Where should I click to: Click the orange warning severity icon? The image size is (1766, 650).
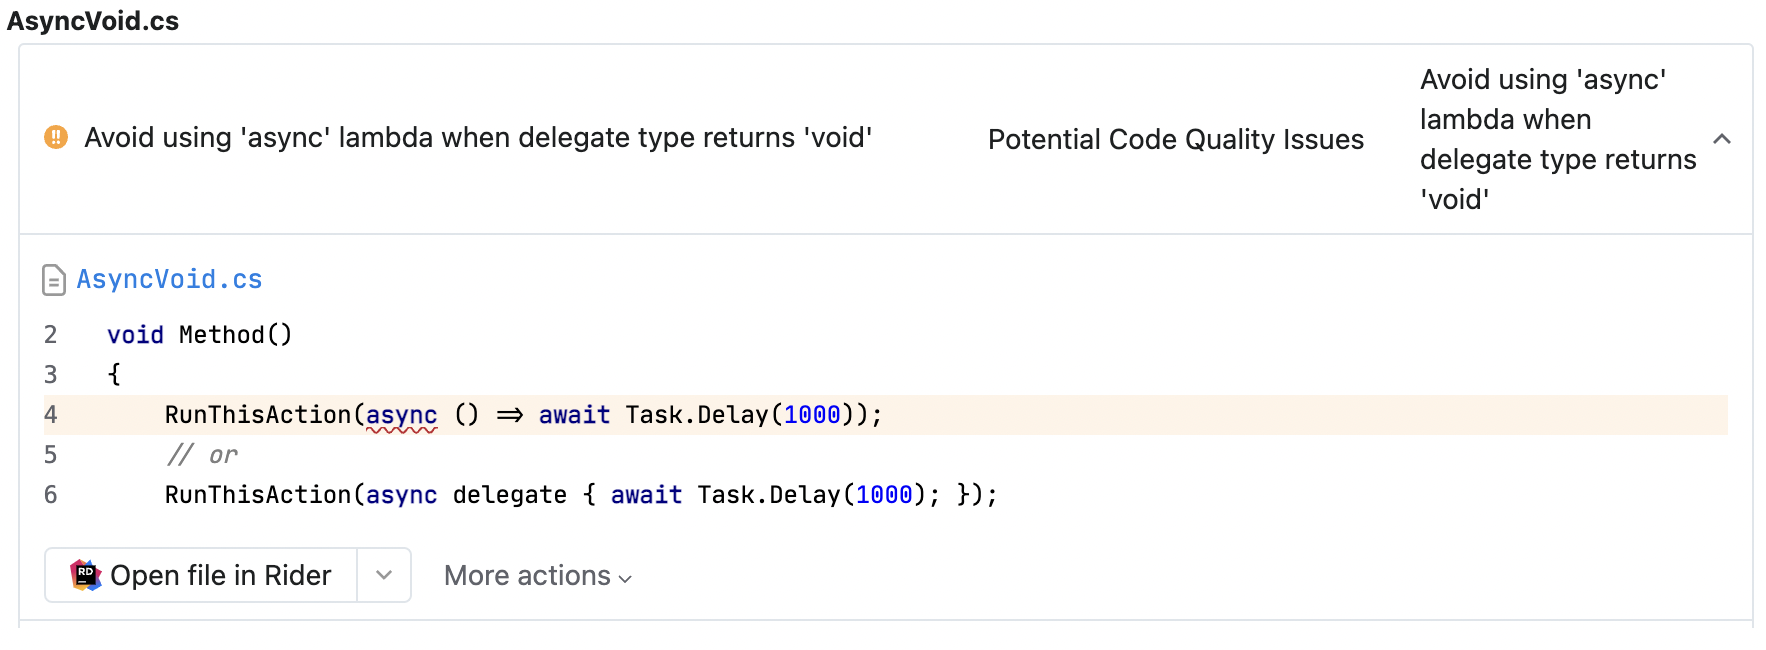[x=56, y=137]
